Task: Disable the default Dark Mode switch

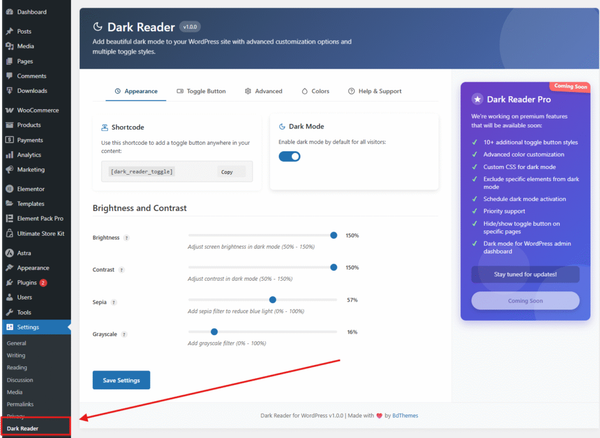Action: pos(289,156)
